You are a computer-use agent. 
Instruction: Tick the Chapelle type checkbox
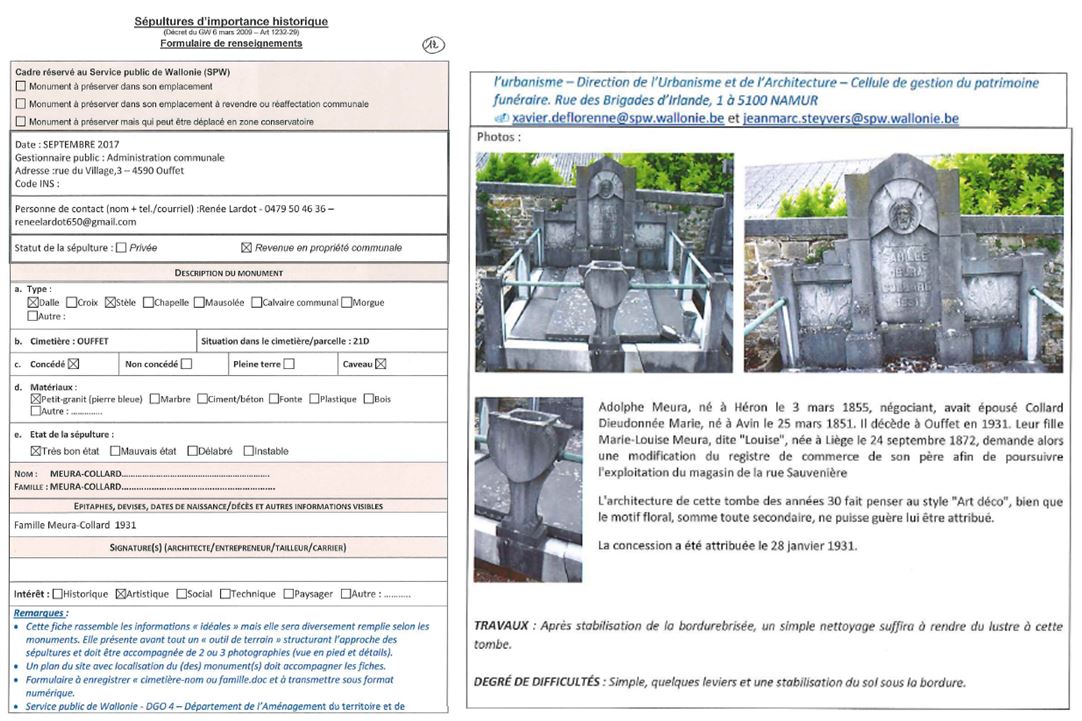(x=148, y=302)
